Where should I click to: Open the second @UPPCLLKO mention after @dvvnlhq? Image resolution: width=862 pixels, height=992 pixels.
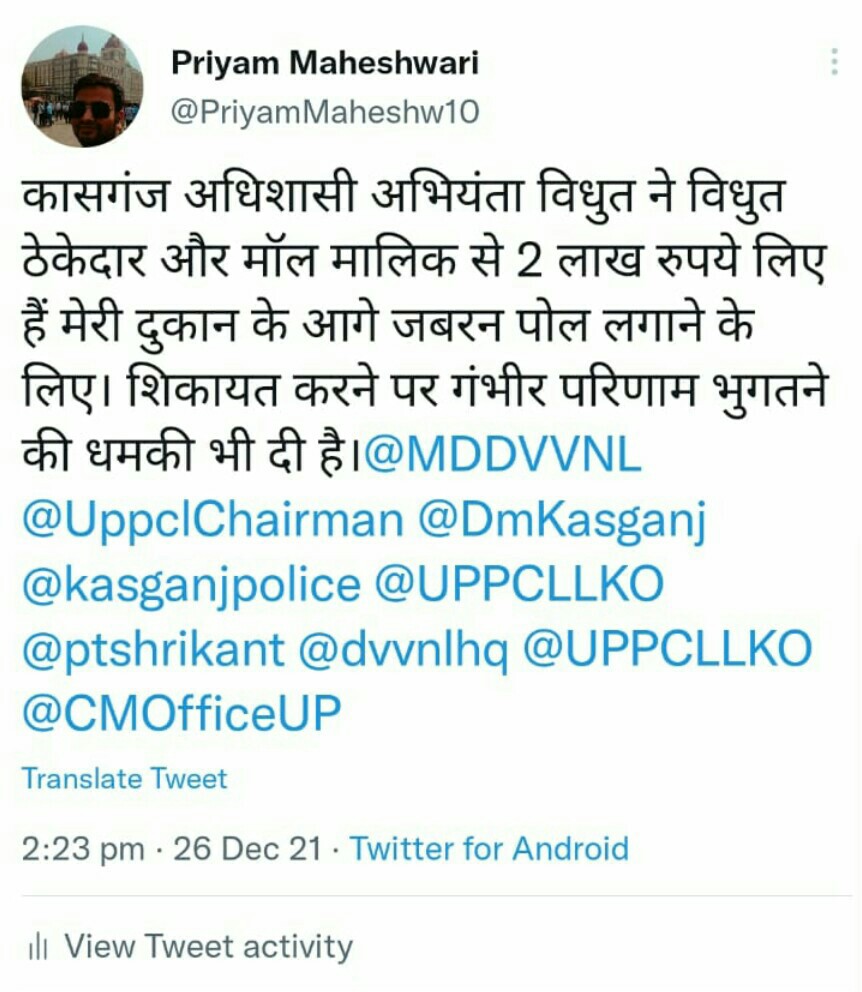(x=668, y=648)
